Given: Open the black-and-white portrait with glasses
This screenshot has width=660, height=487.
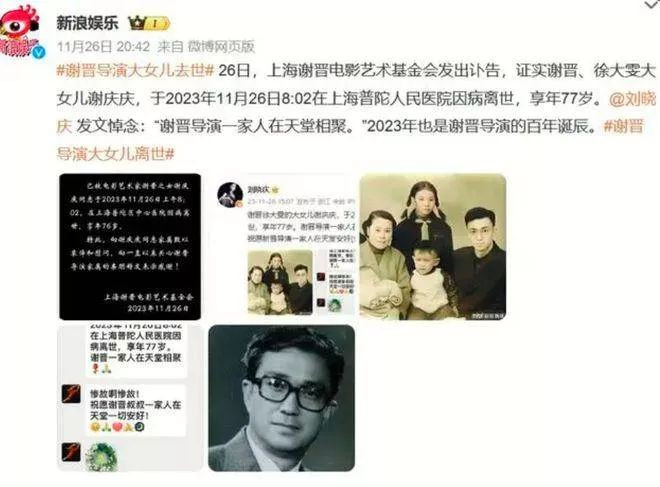Looking at the screenshot, I should point(282,398).
